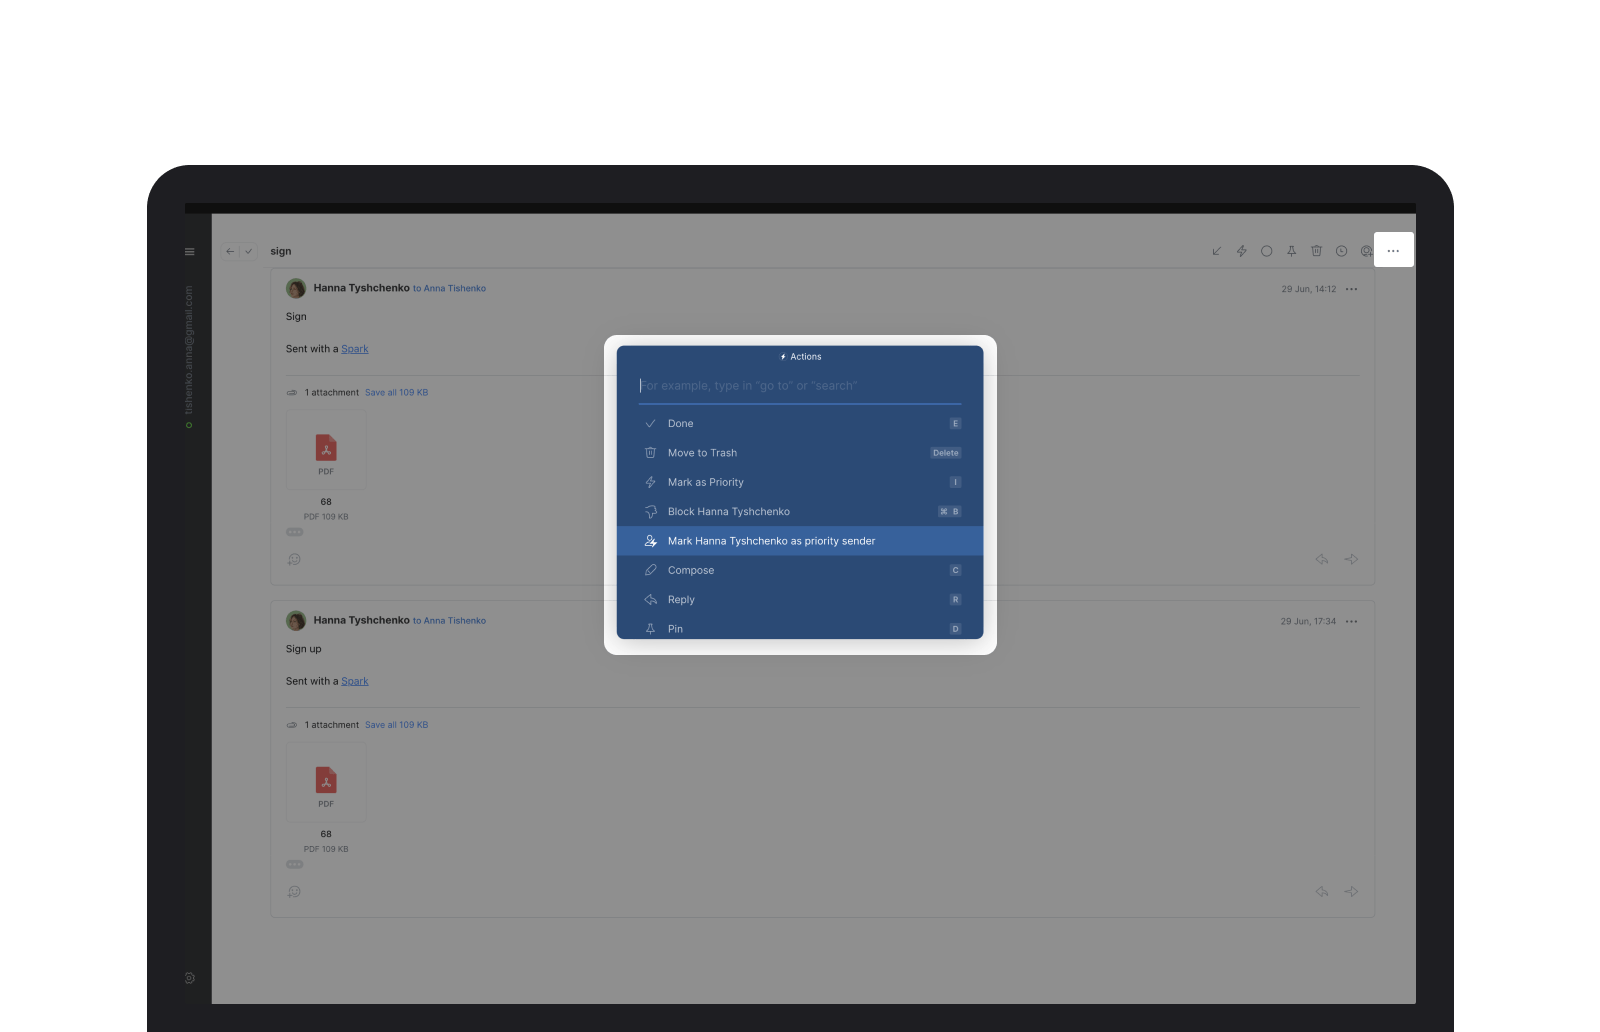The image size is (1600, 1032).
Task: Open the PDF attachment thumbnail in the second email
Action: (326, 782)
